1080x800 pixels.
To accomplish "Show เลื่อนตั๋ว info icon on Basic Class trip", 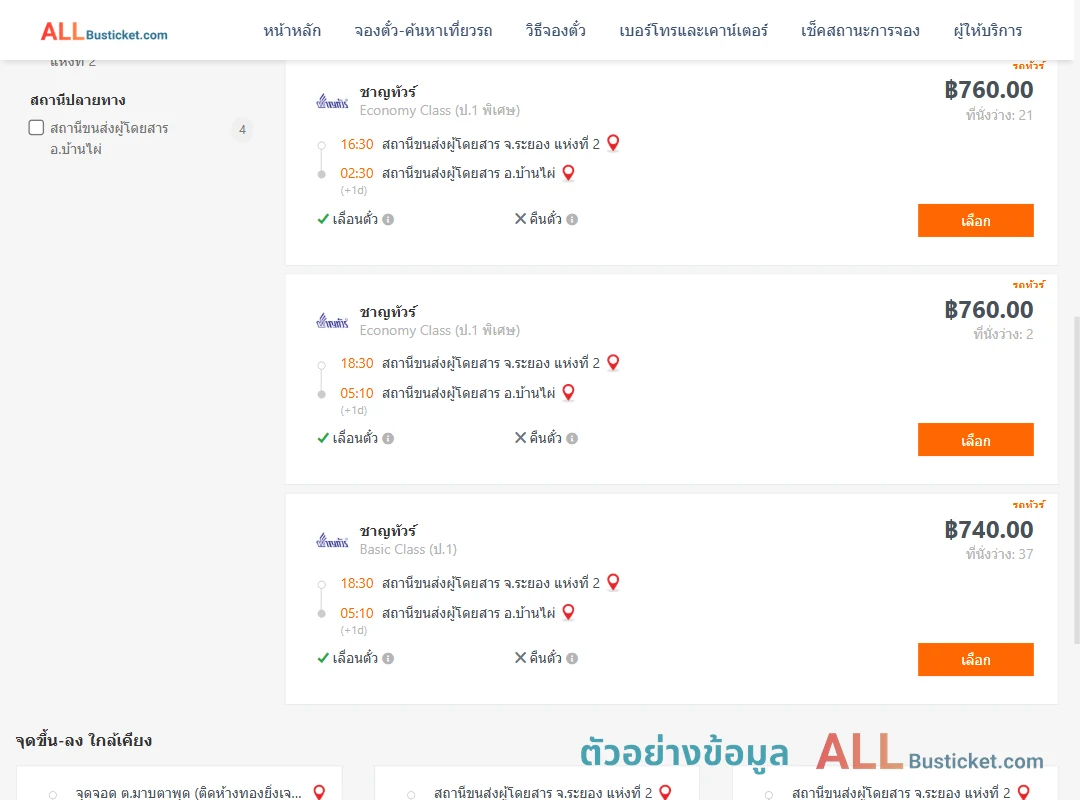I will coord(388,659).
